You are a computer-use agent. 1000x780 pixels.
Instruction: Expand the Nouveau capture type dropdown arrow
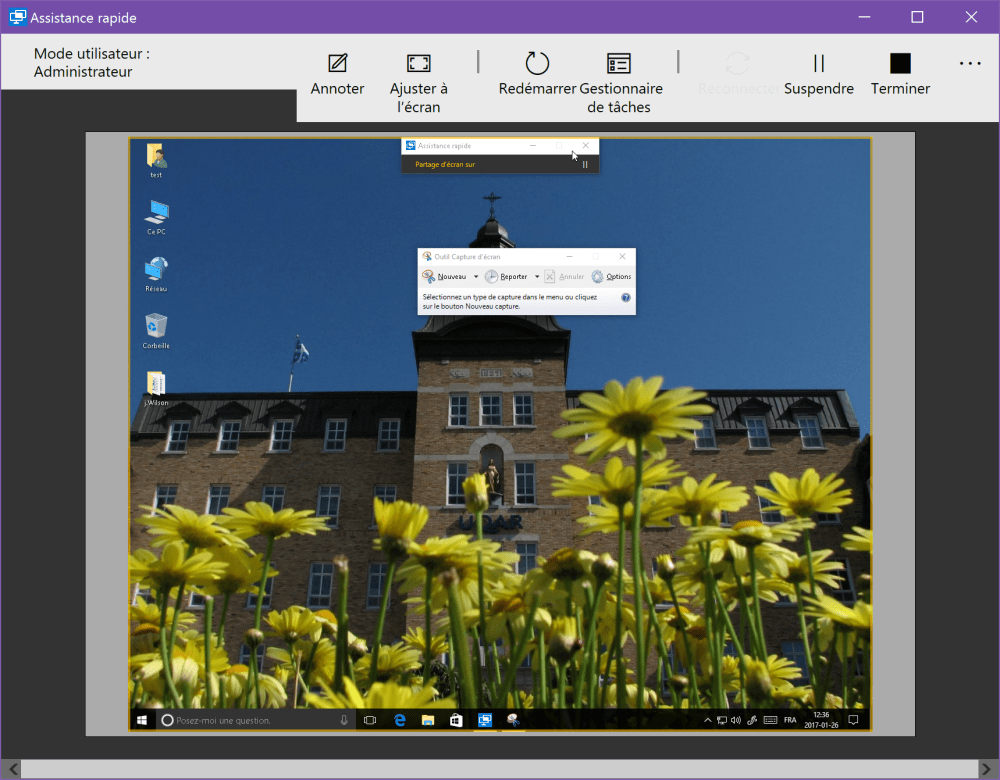pyautogui.click(x=476, y=277)
